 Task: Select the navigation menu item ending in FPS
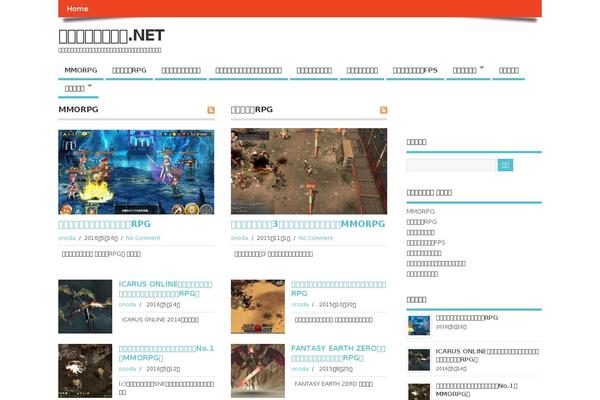[x=415, y=70]
